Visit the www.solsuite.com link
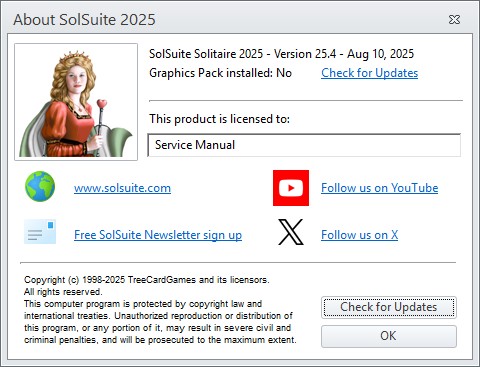Image resolution: width=480 pixels, height=367 pixels. click(x=122, y=188)
